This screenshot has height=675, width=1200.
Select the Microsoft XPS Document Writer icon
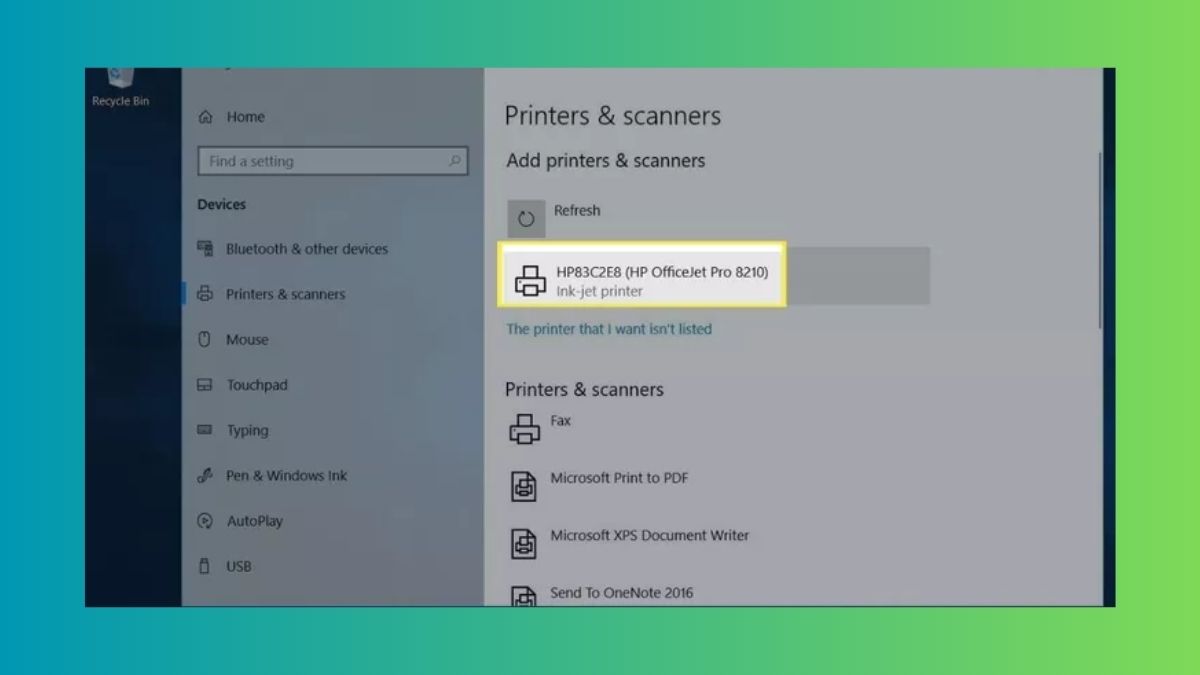[524, 543]
